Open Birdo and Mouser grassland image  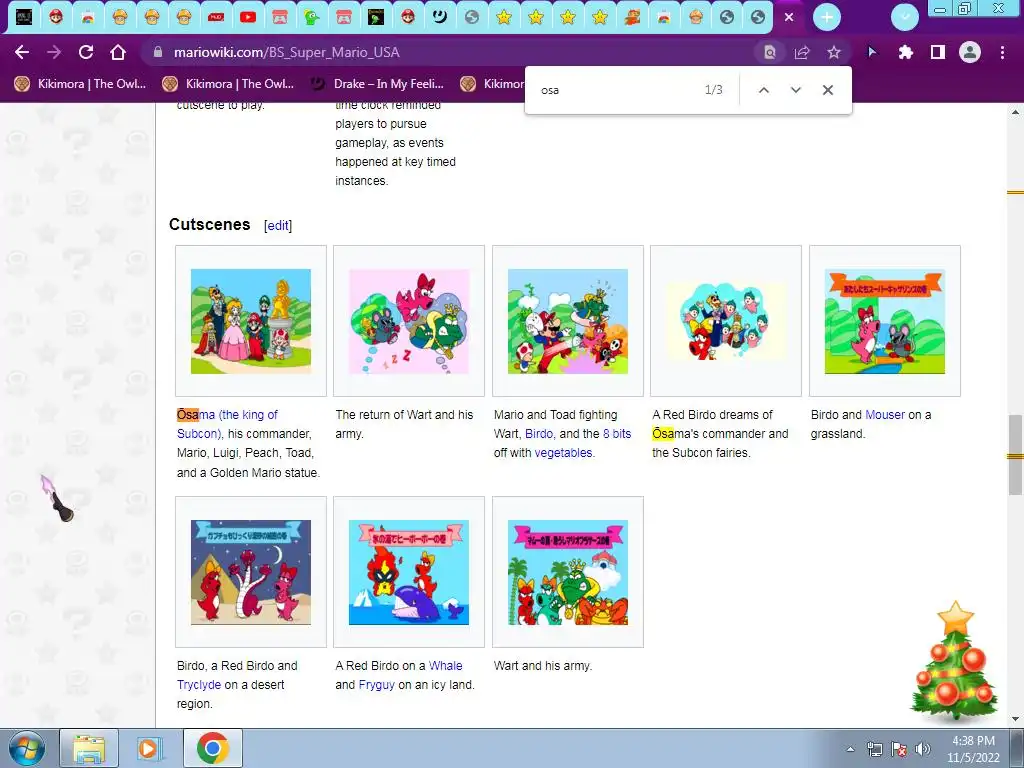884,321
